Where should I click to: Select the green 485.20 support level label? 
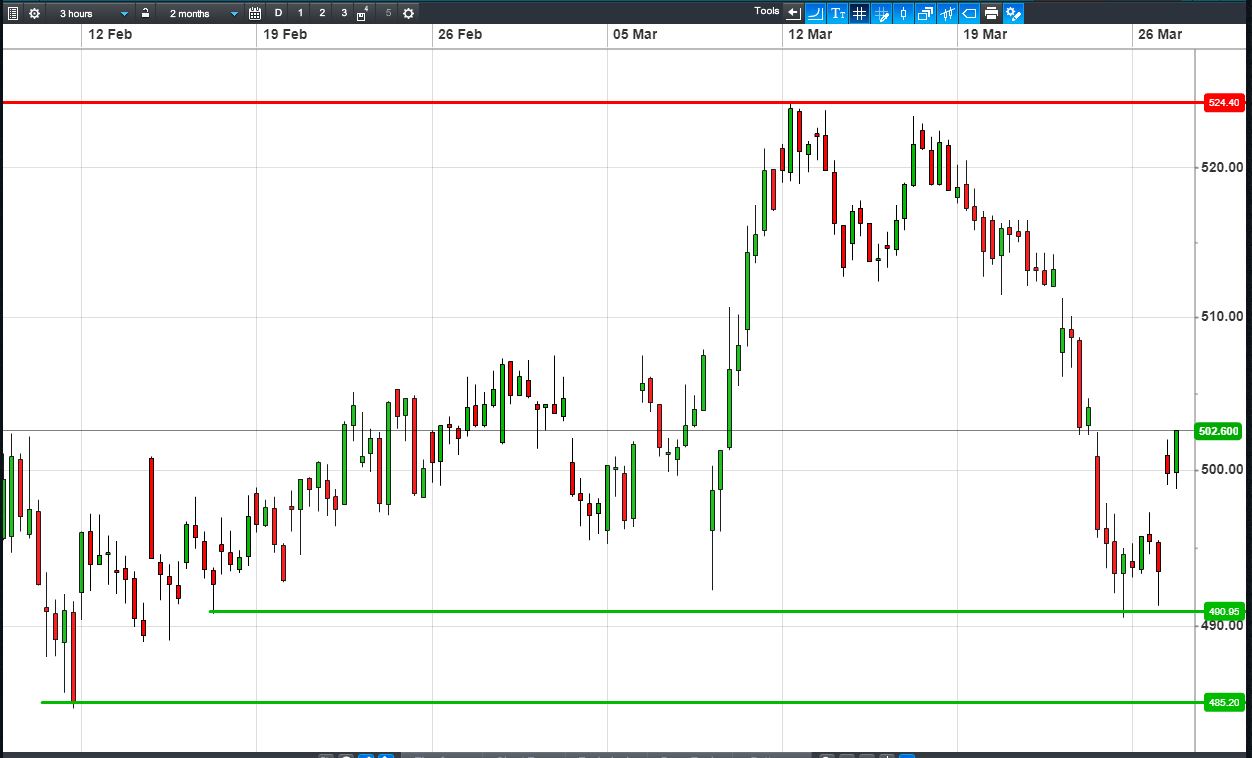(x=1223, y=703)
